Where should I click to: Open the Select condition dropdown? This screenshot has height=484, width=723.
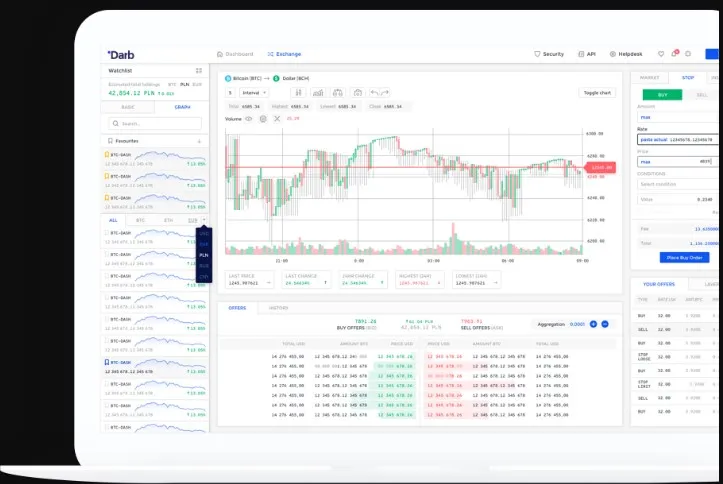(x=678, y=184)
